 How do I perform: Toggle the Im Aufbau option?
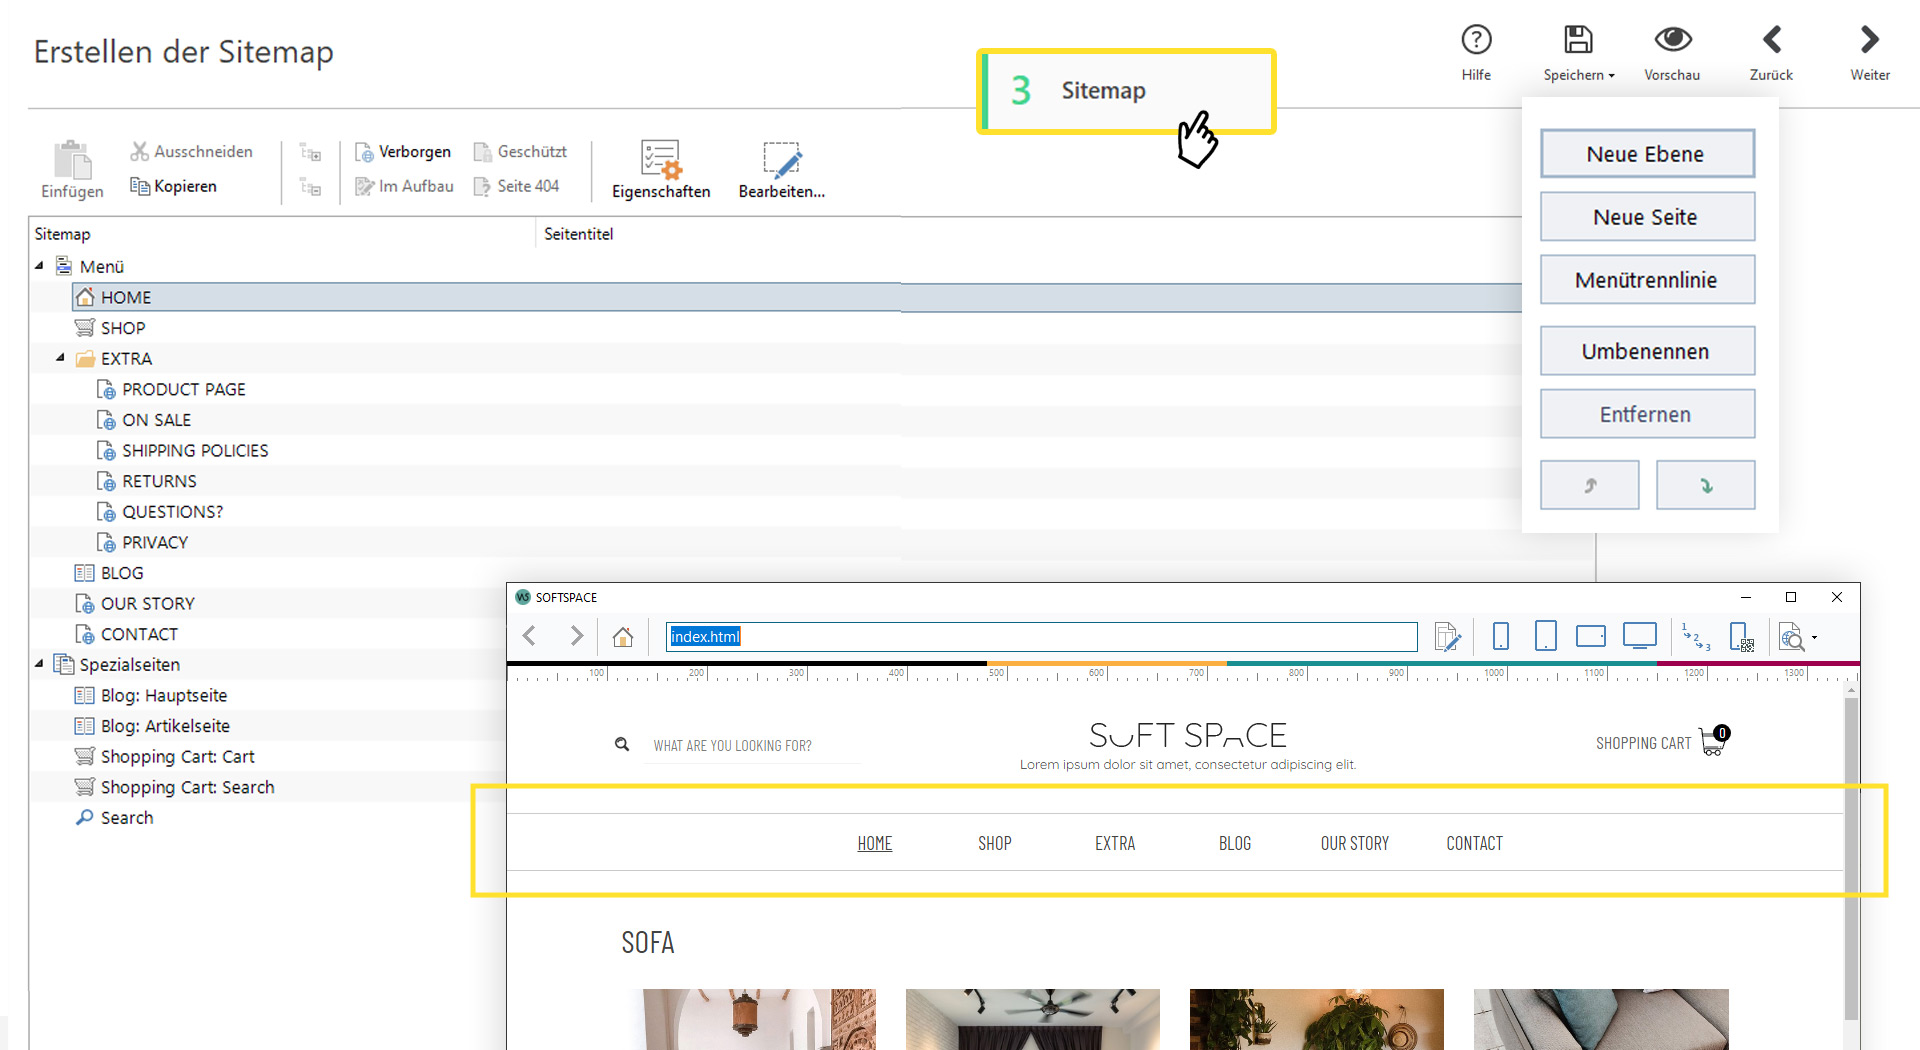point(404,186)
